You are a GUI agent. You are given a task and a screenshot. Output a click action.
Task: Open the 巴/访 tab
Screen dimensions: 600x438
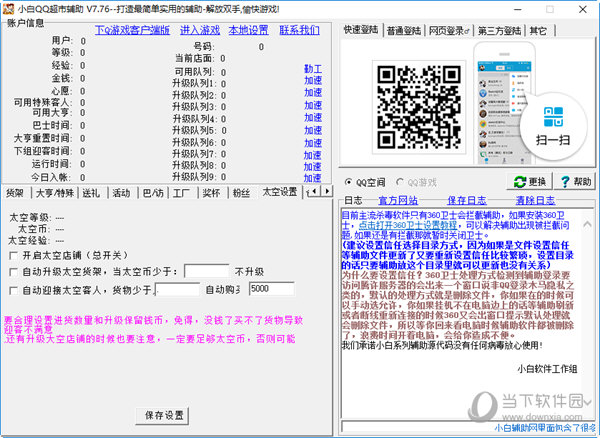coord(153,193)
